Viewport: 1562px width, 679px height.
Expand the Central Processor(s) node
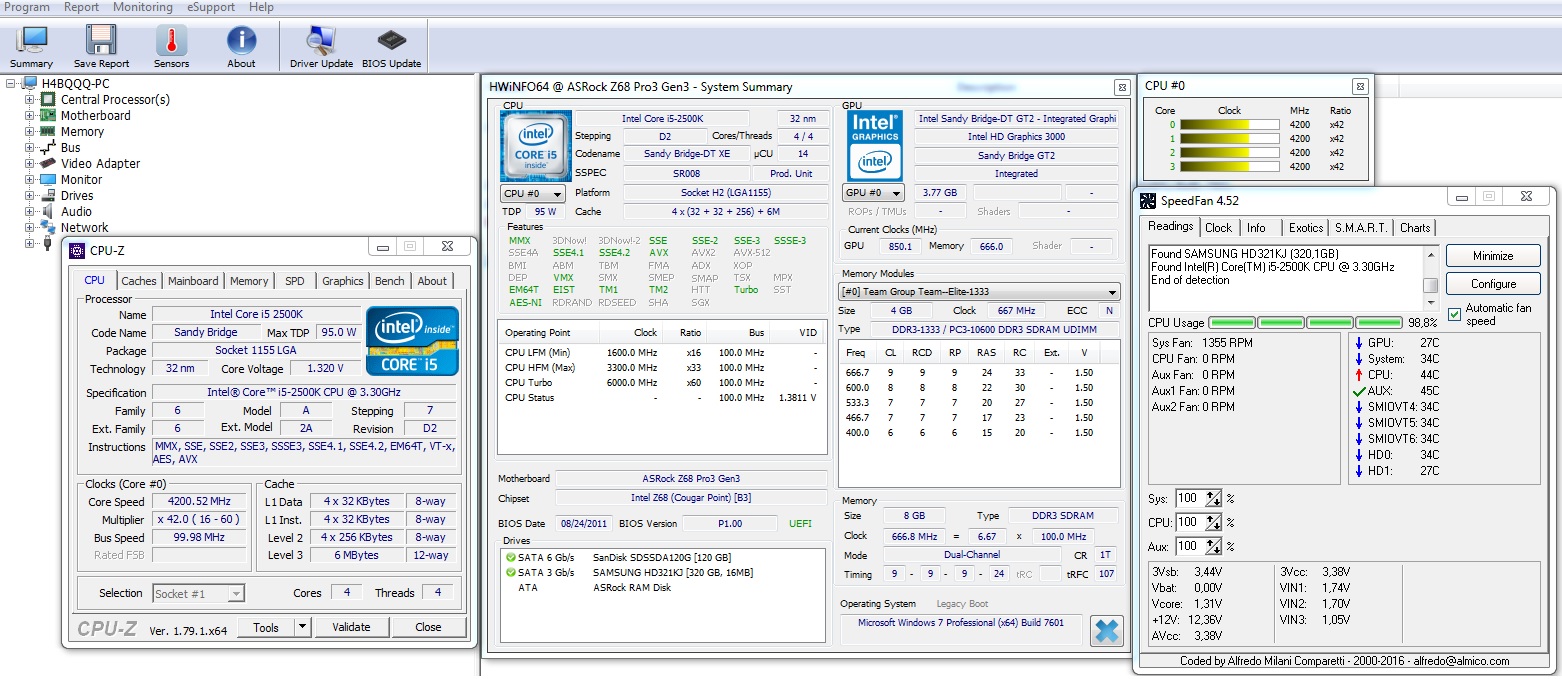[x=29, y=99]
